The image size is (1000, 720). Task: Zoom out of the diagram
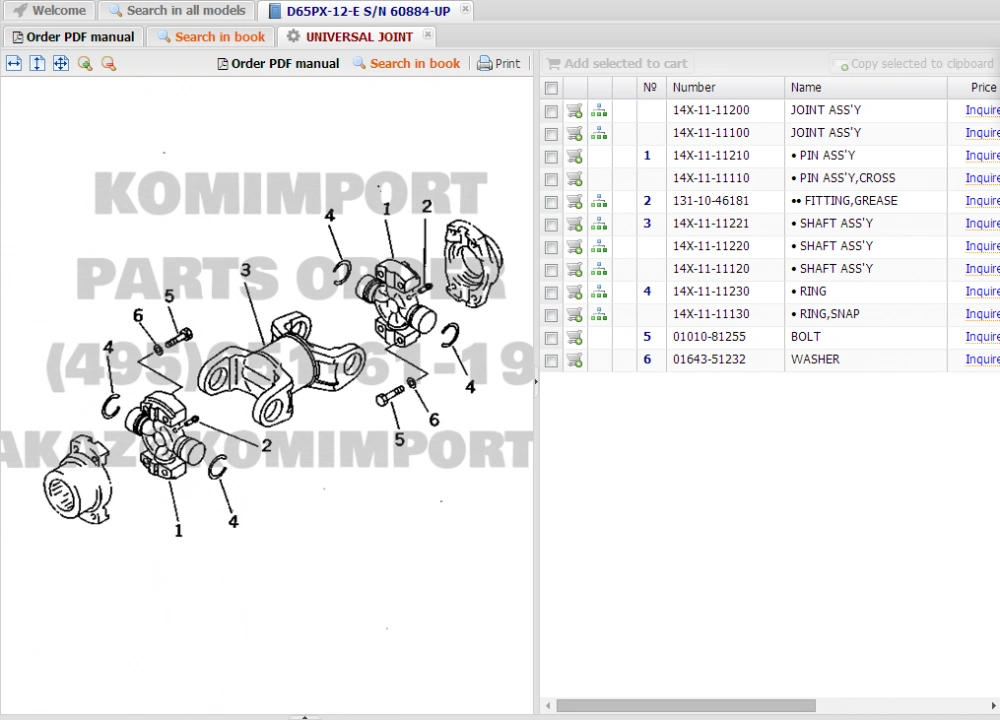[x=108, y=63]
